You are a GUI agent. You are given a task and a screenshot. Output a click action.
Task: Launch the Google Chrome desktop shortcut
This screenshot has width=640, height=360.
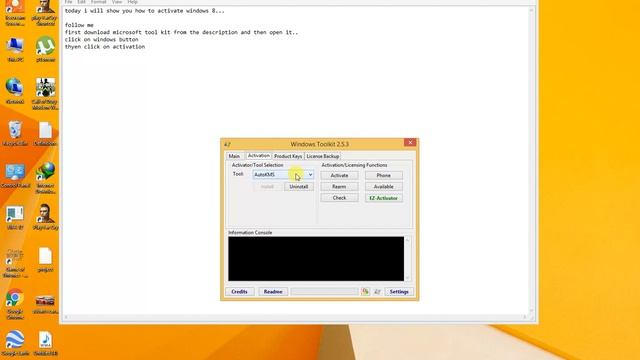pos(15,304)
